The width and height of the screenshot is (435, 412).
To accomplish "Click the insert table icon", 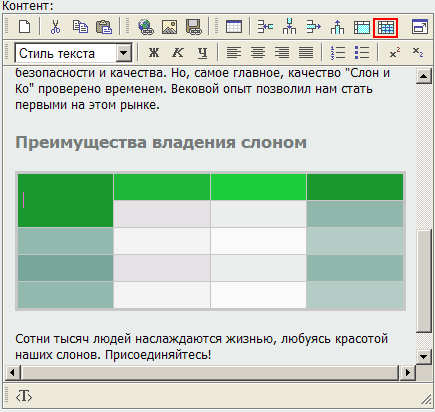I will click(234, 27).
